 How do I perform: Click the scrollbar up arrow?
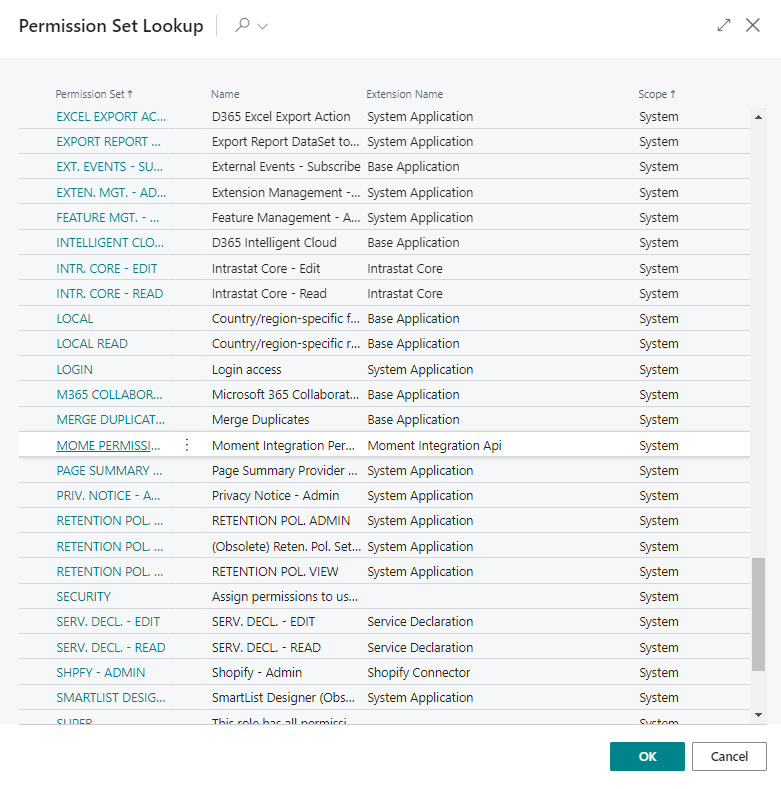tap(758, 116)
